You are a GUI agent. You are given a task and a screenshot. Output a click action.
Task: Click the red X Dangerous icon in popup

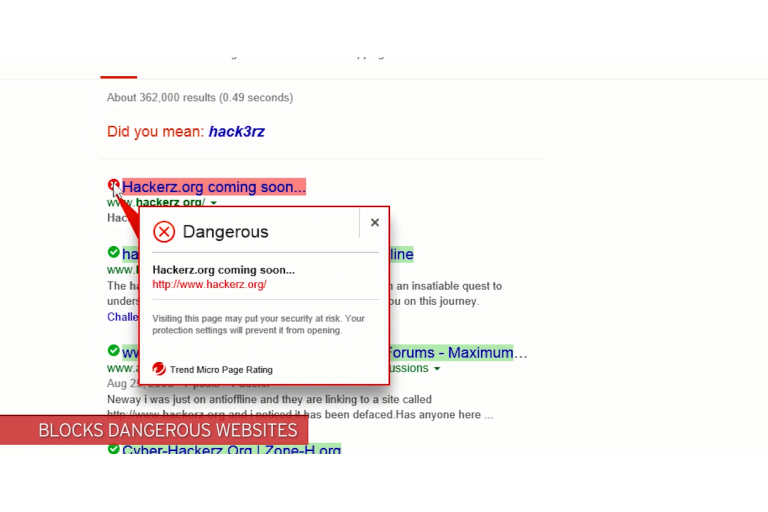(x=164, y=232)
